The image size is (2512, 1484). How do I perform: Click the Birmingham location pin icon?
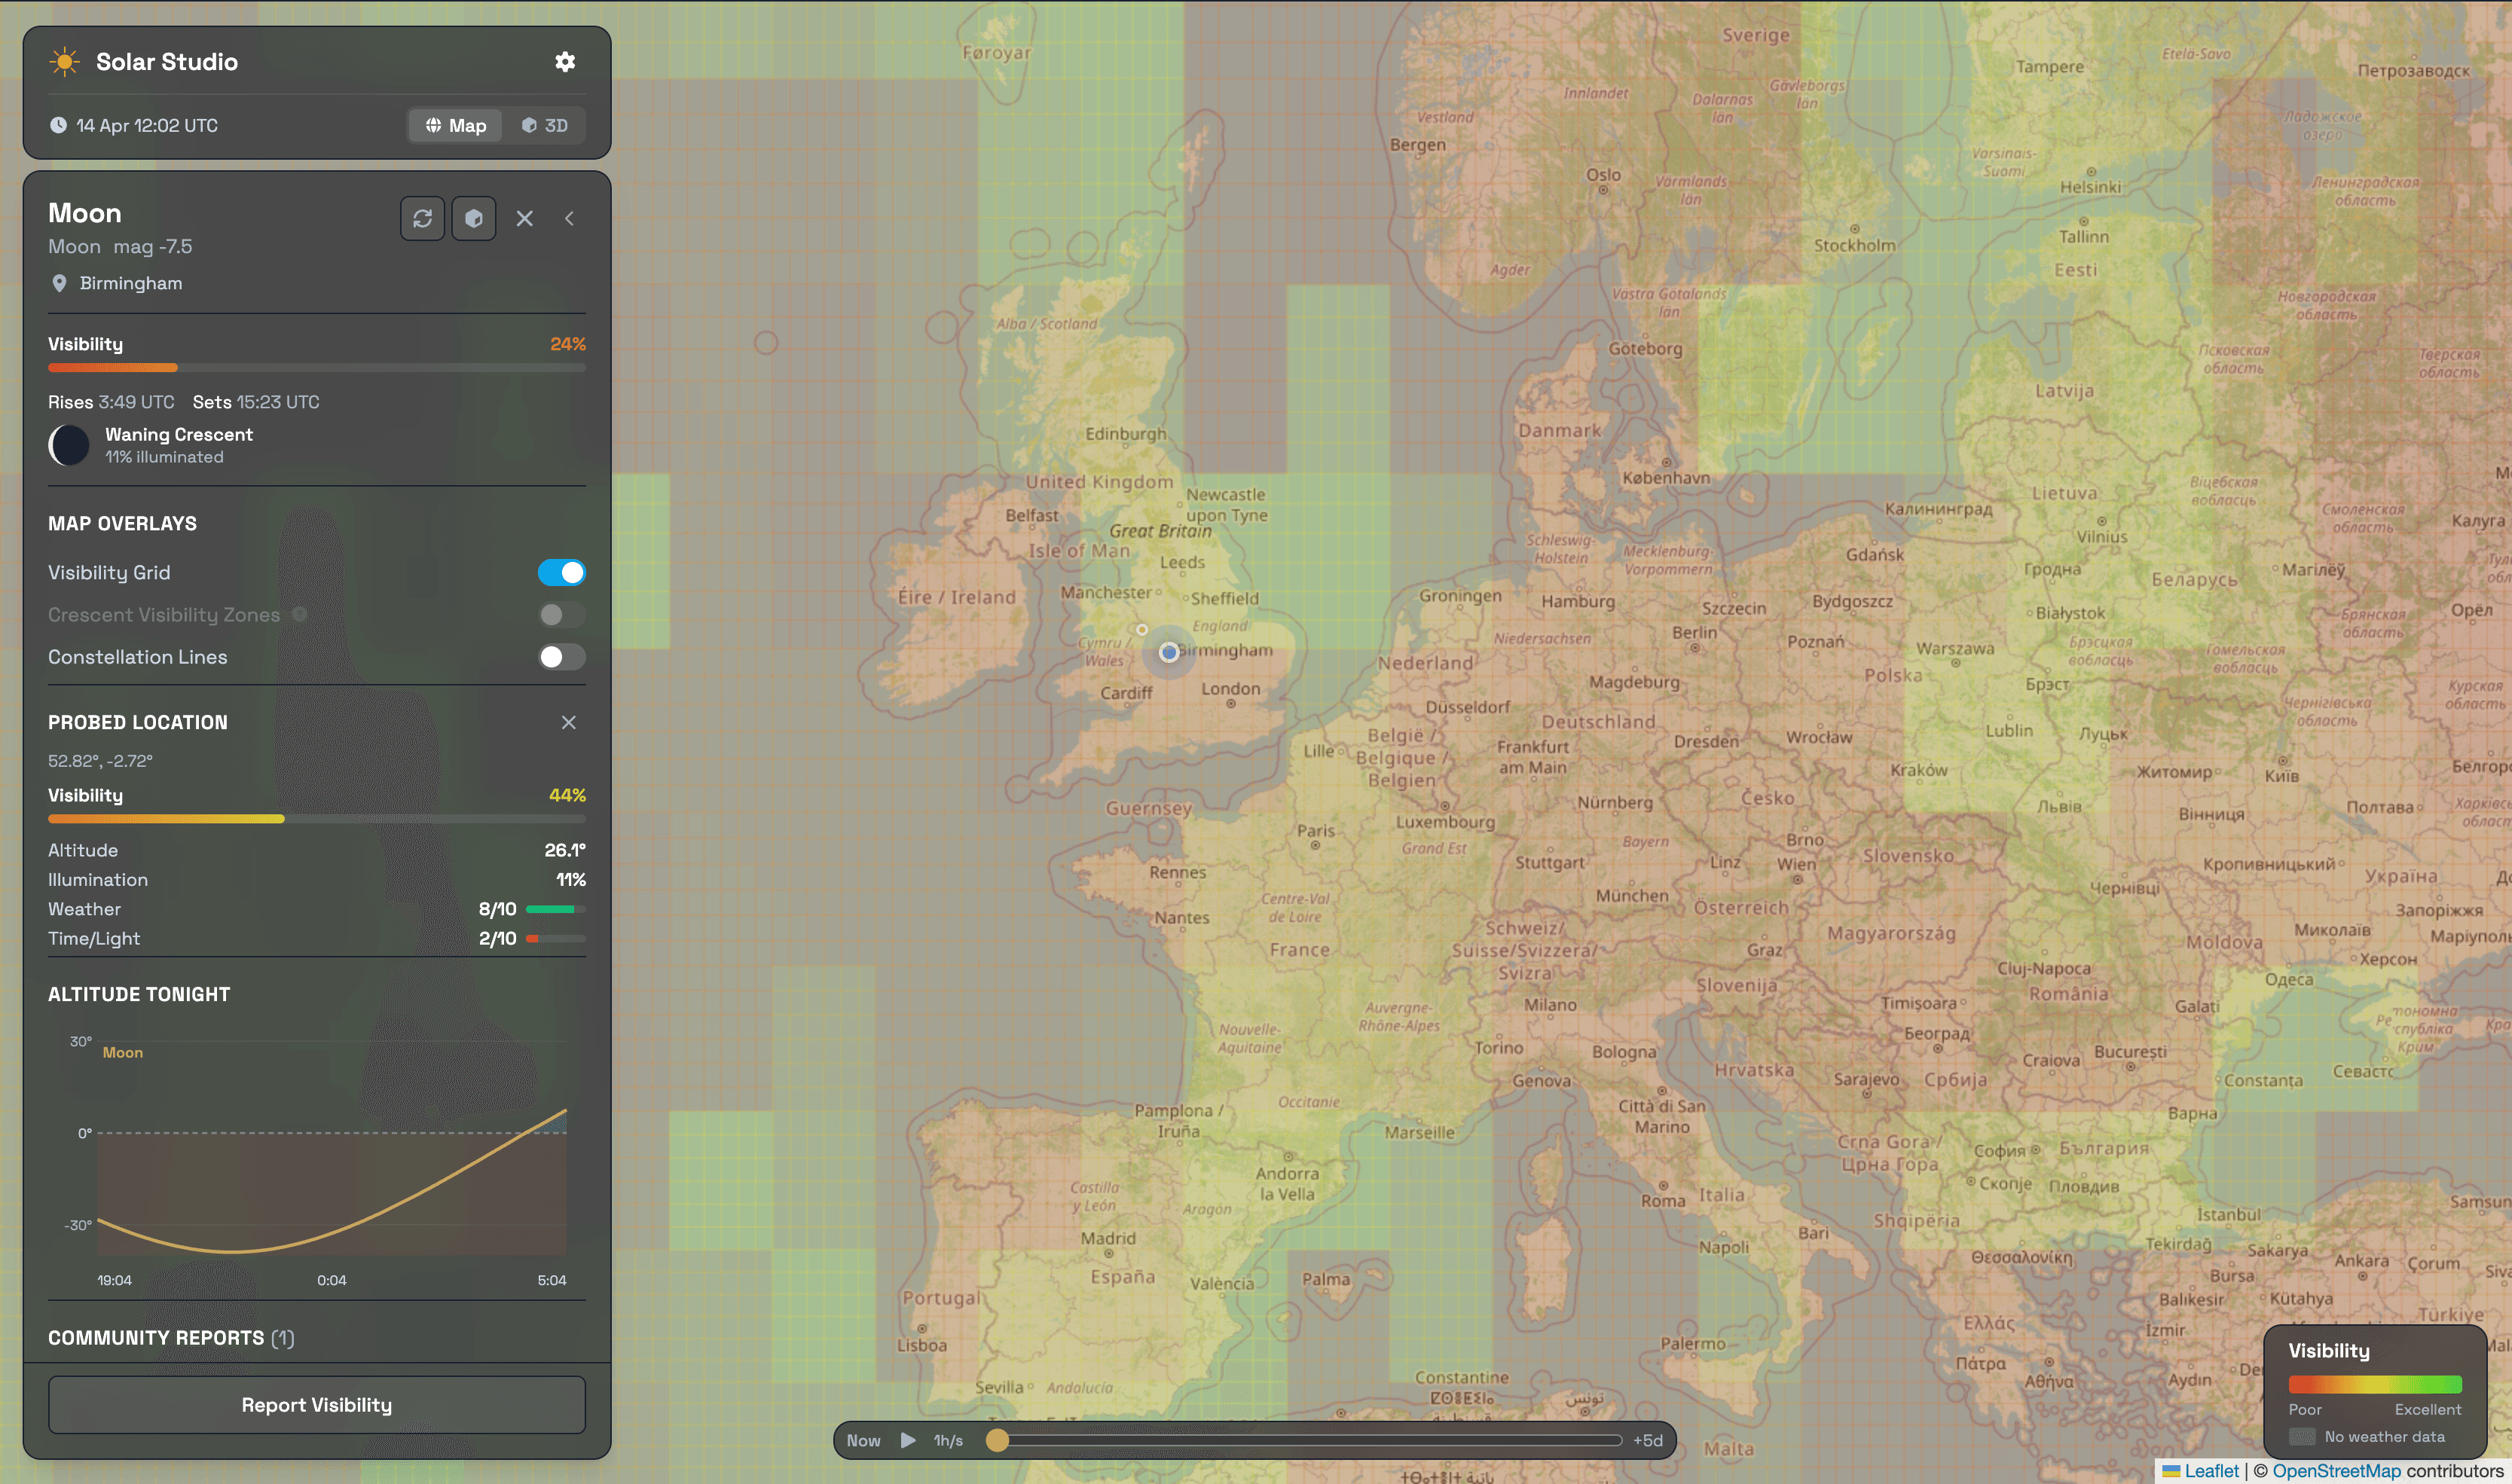59,283
